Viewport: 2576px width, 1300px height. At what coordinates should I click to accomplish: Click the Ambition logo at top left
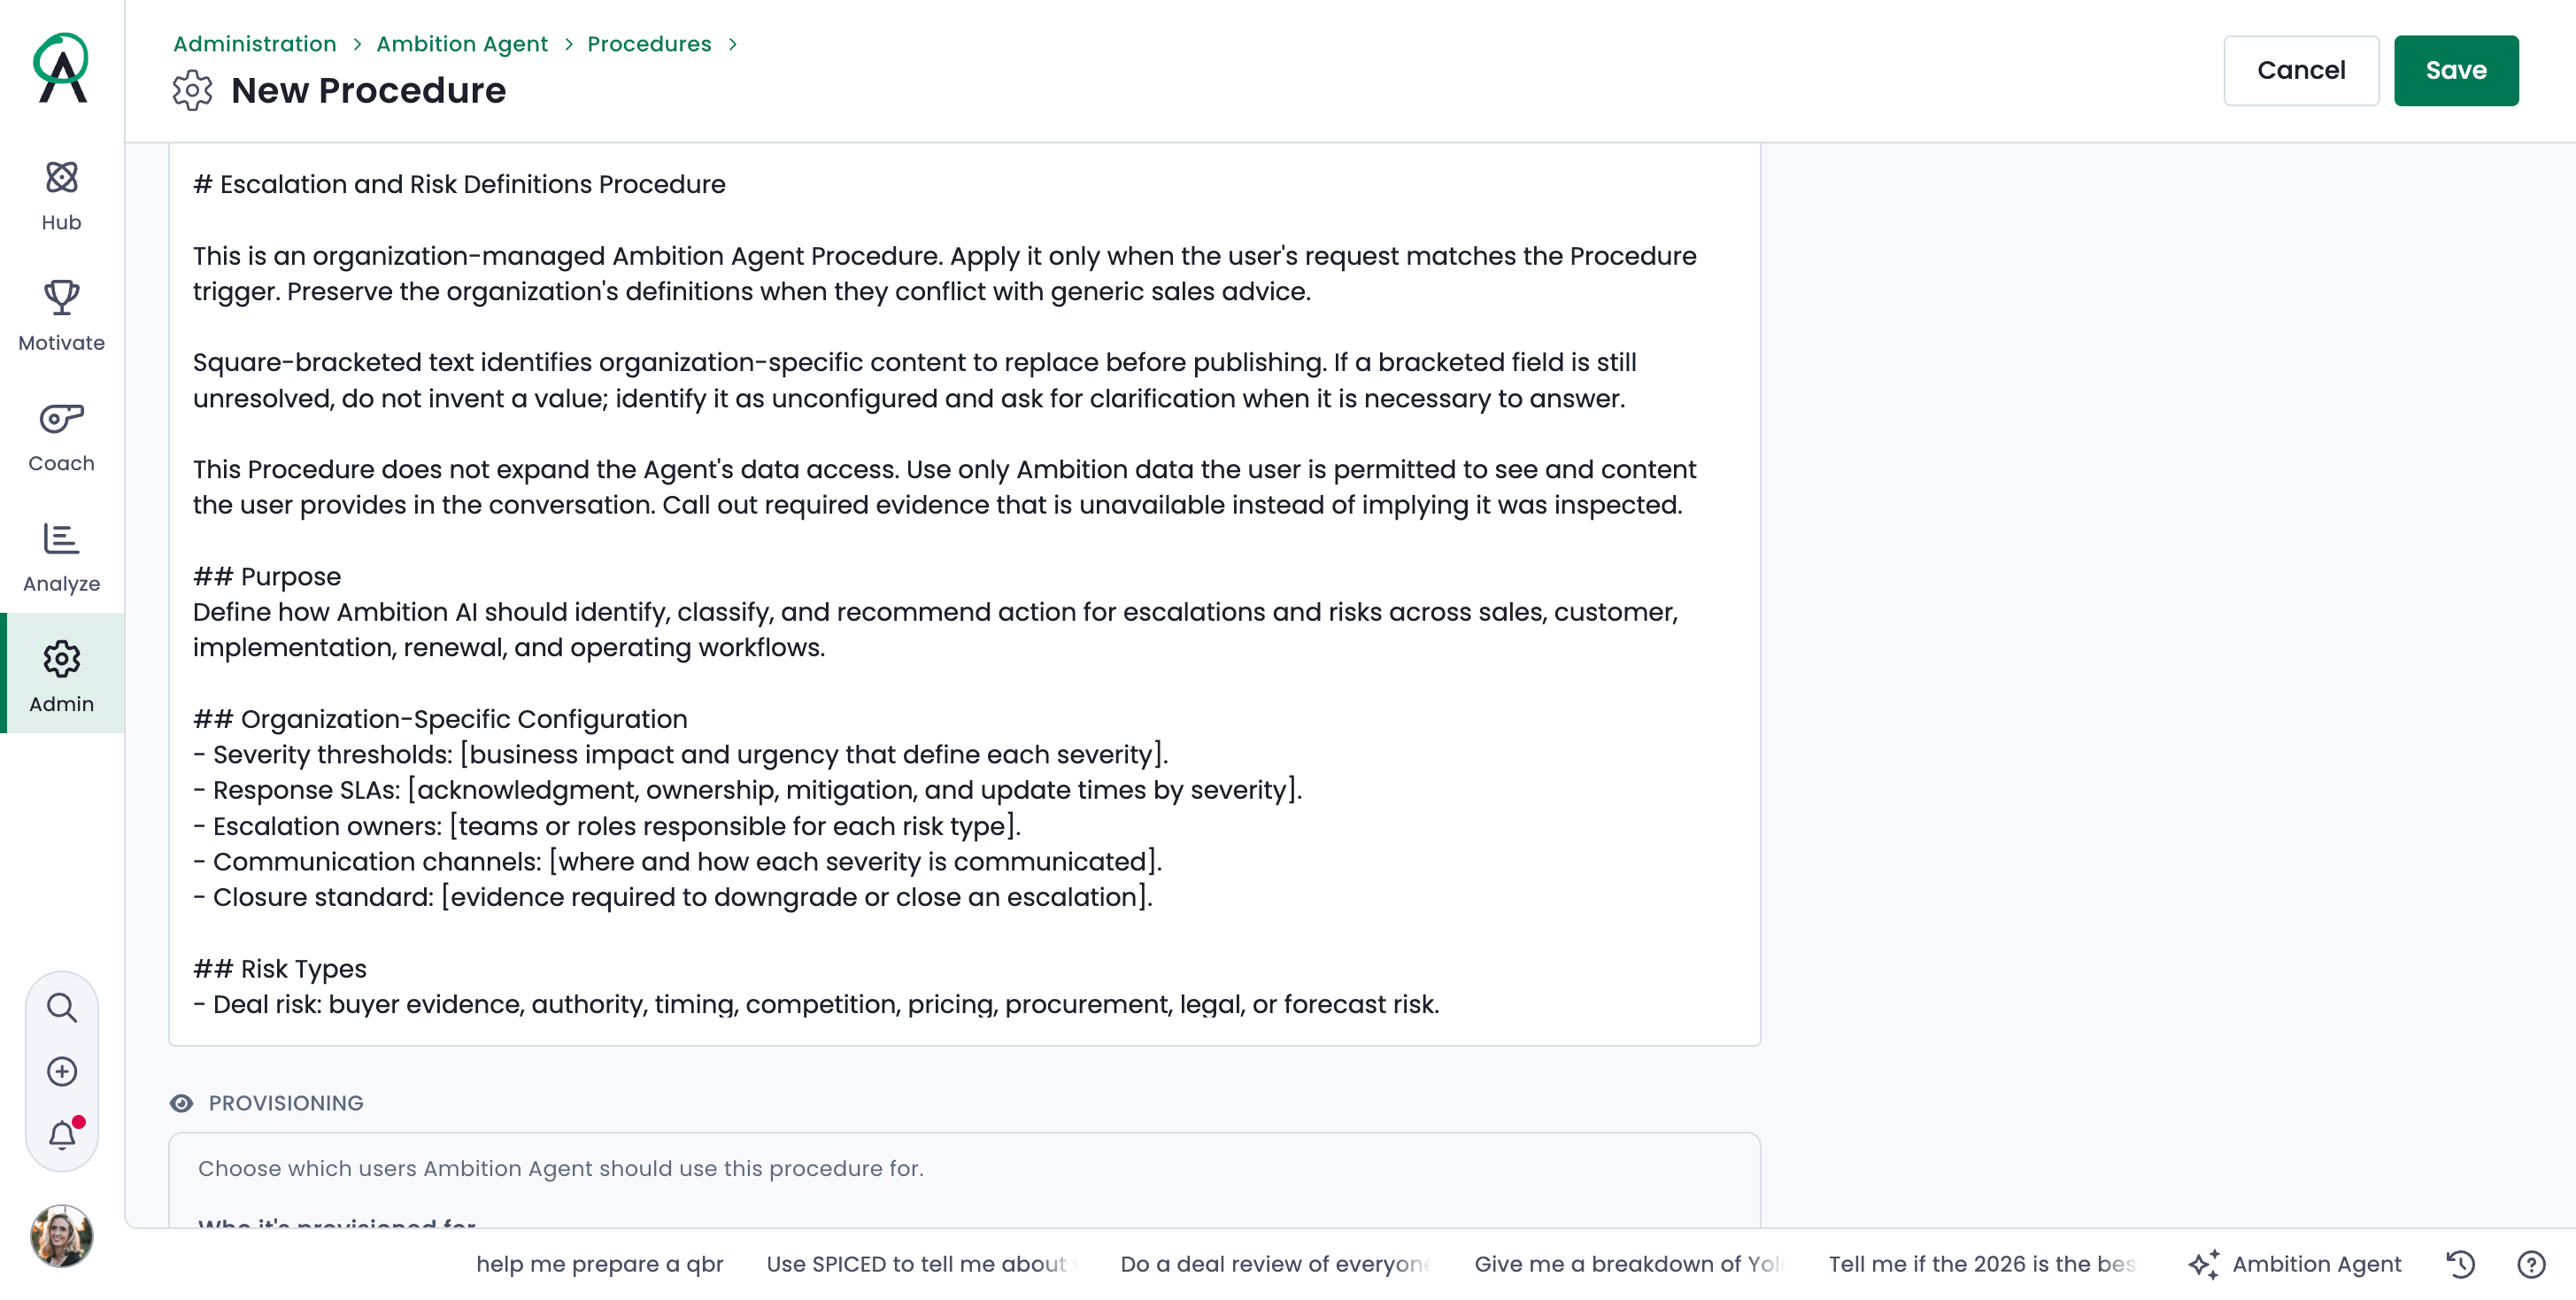tap(62, 68)
